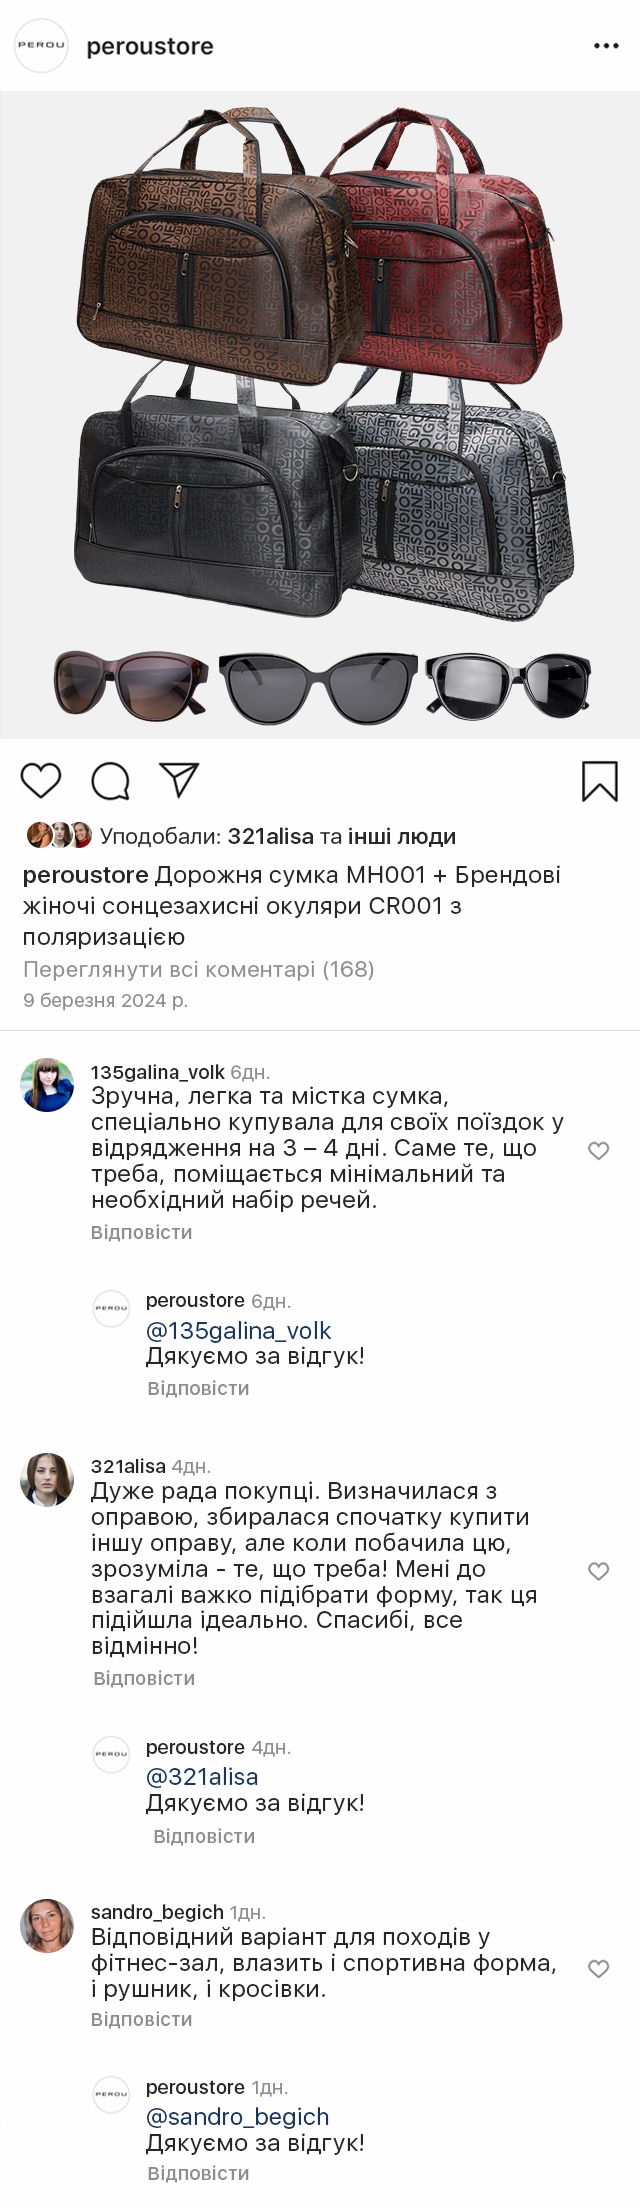Save the post with the bookmark icon
The width and height of the screenshot is (640, 2208).
point(600,781)
